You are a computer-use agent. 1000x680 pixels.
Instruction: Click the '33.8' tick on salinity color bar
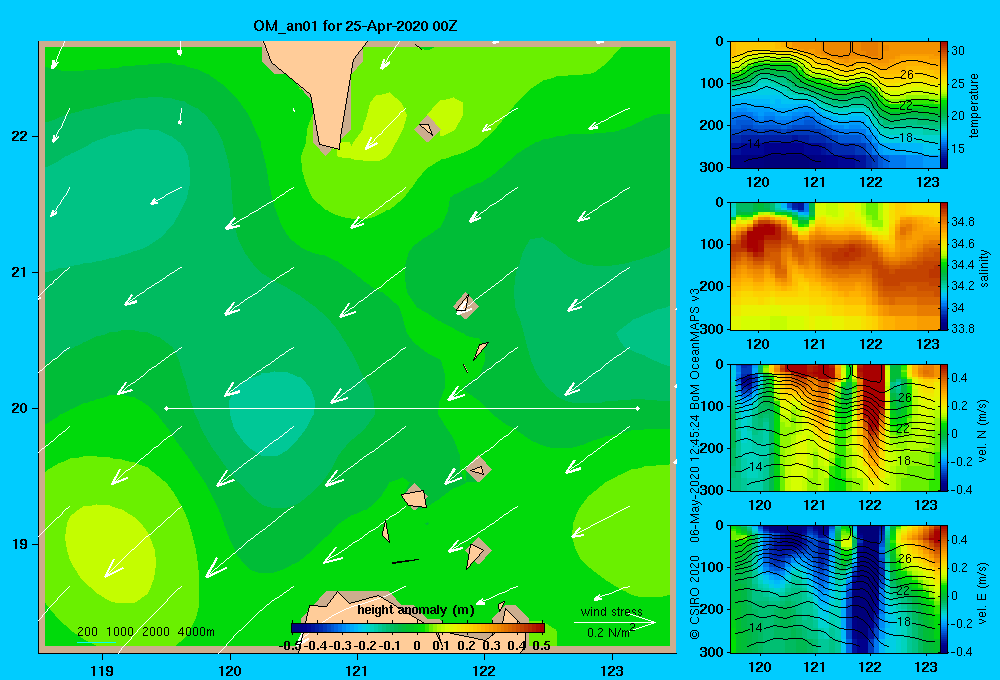[x=962, y=329]
